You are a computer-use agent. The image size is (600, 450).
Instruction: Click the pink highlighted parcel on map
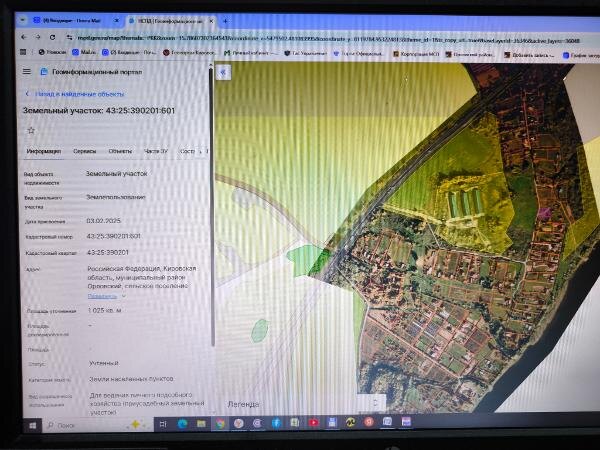[544, 212]
